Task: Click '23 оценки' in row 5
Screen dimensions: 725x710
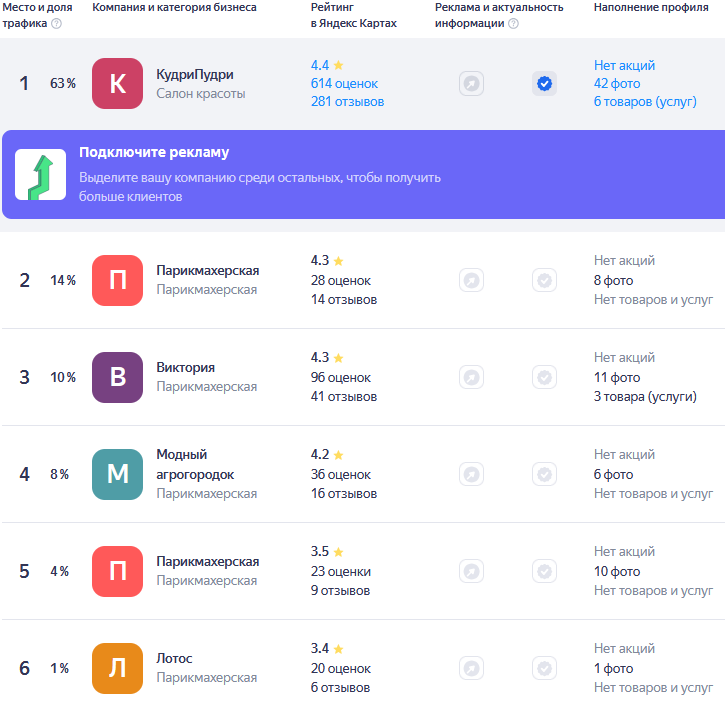Action: pos(341,572)
